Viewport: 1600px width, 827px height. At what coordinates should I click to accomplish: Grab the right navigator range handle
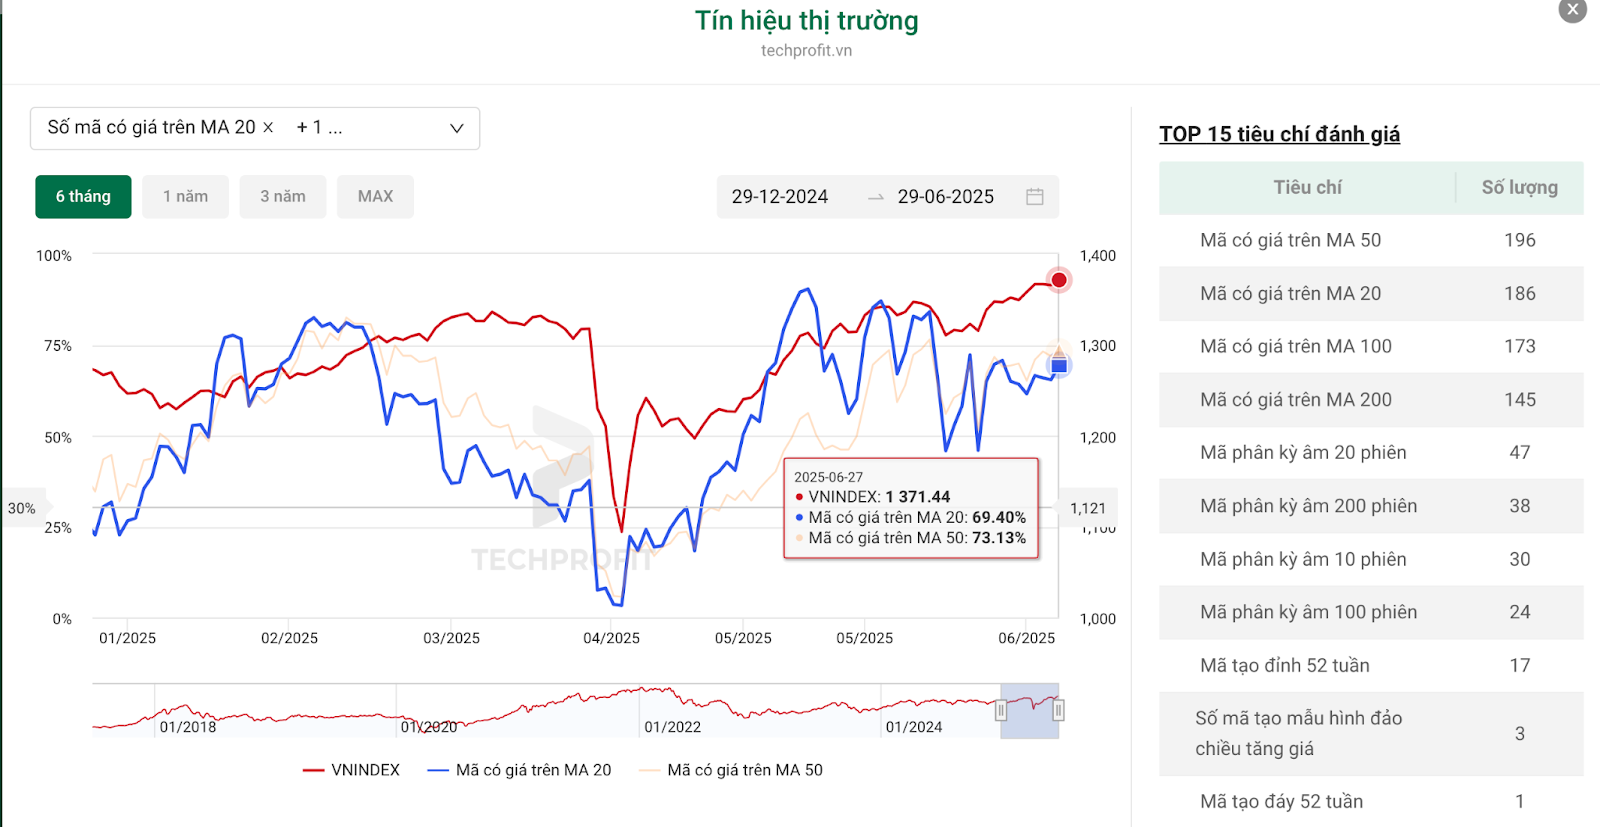1058,711
